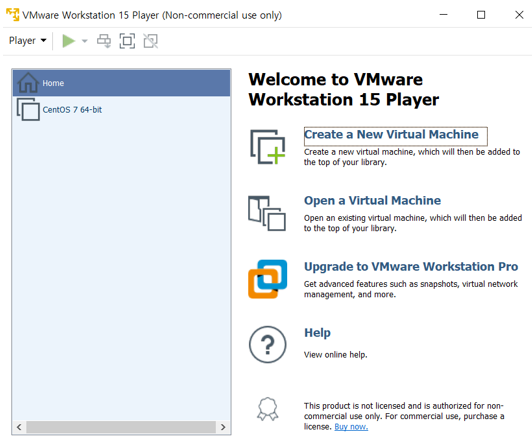Image resolution: width=532 pixels, height=445 pixels.
Task: Select CentOS 7 64-bit virtual machine
Action: (x=121, y=110)
